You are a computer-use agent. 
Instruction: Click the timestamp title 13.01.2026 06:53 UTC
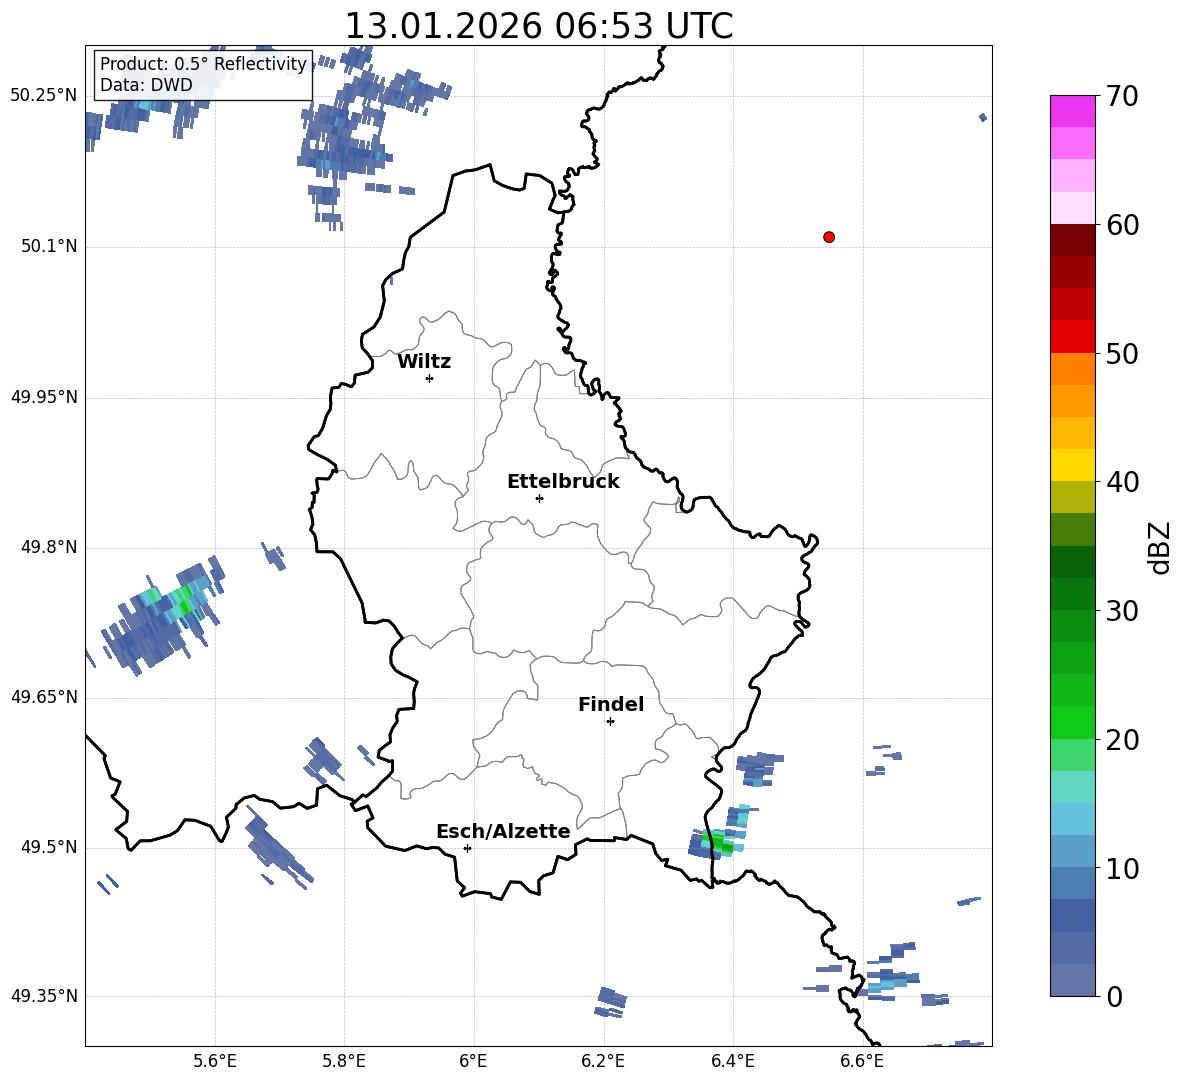538,26
